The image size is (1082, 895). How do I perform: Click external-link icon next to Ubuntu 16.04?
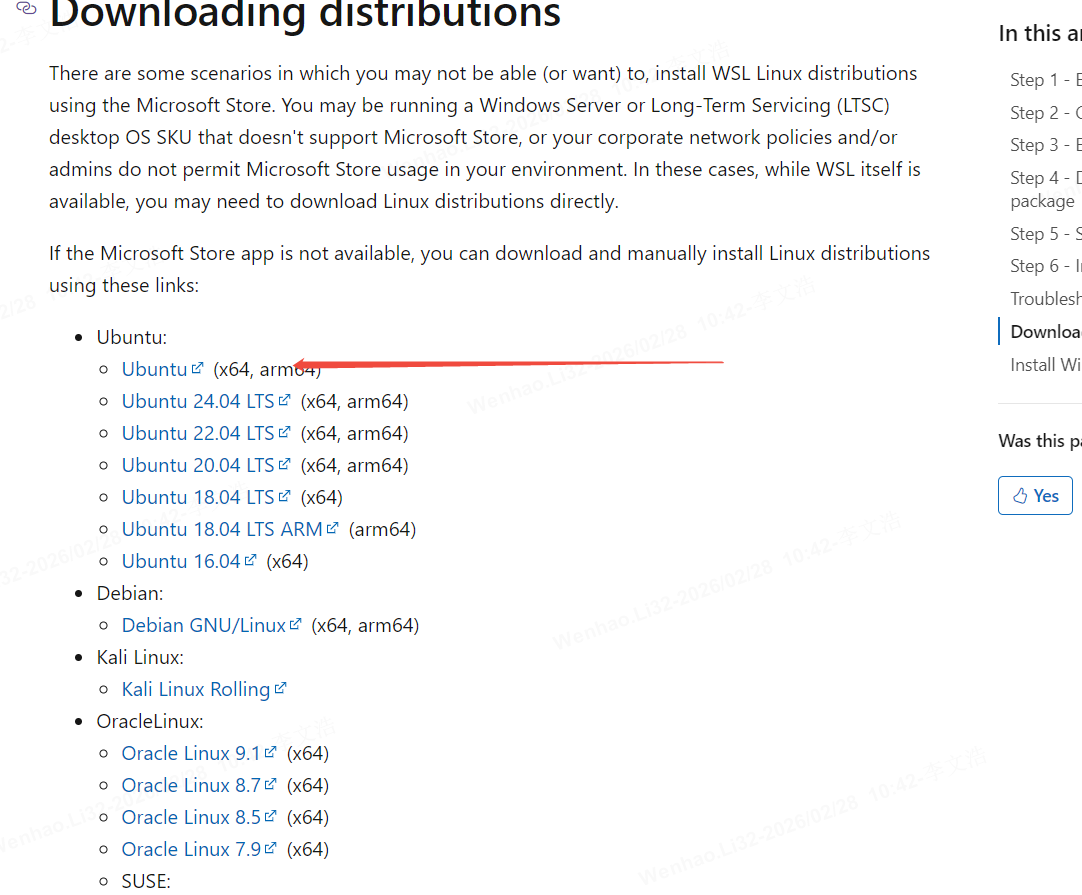(x=250, y=560)
